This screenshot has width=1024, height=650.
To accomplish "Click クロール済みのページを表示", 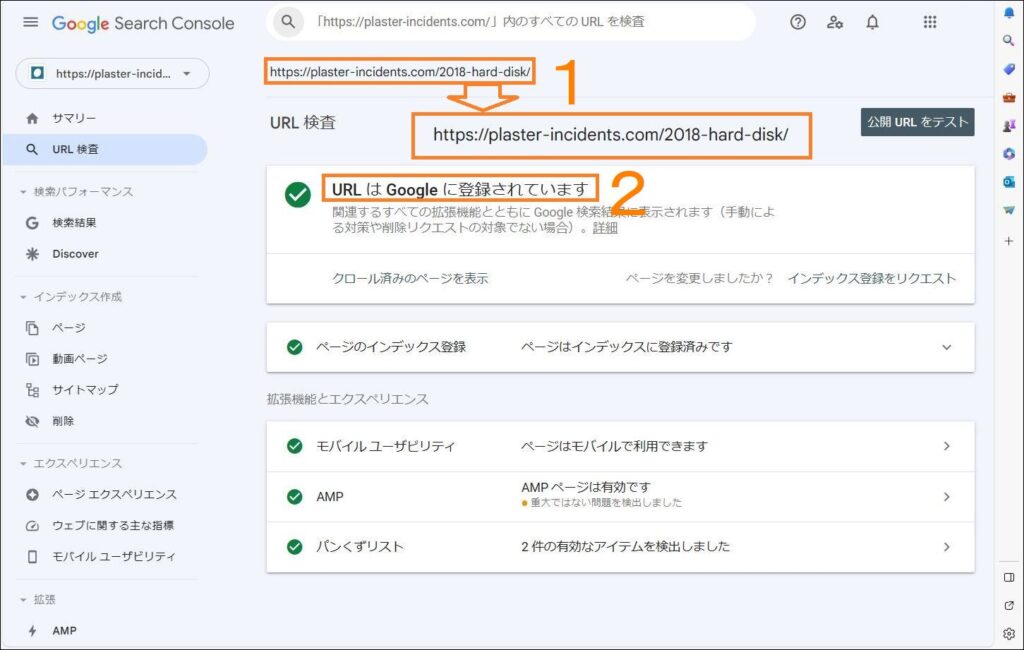I will [410, 278].
